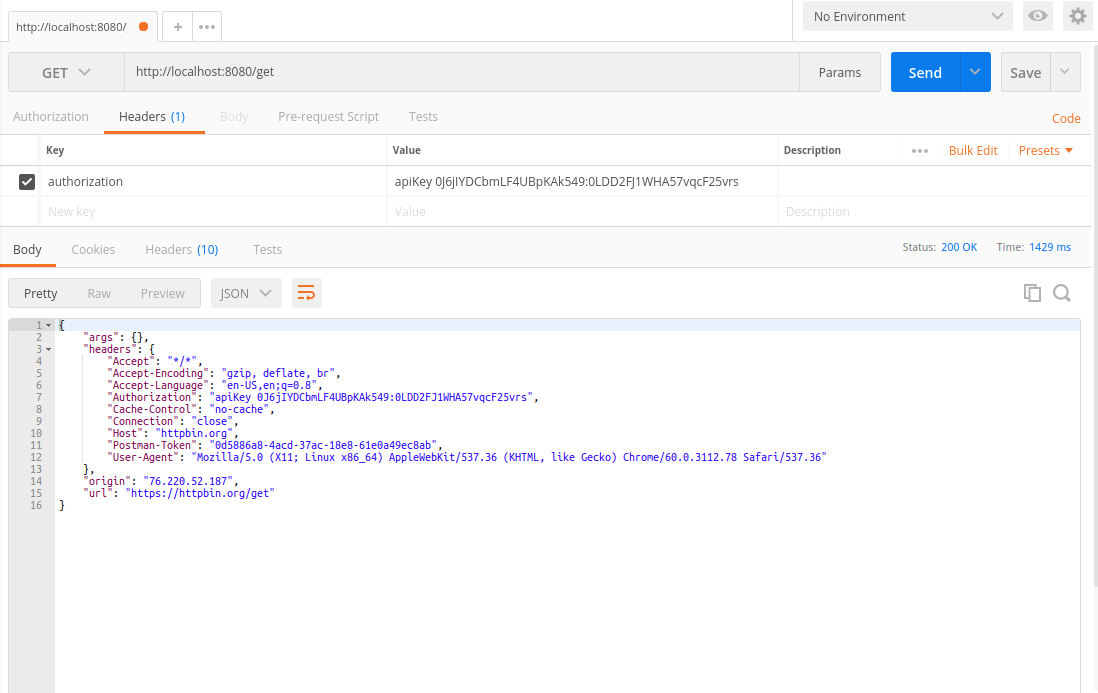Open the JSON format dropdown
Image resolution: width=1098 pixels, height=693 pixels.
[246, 293]
